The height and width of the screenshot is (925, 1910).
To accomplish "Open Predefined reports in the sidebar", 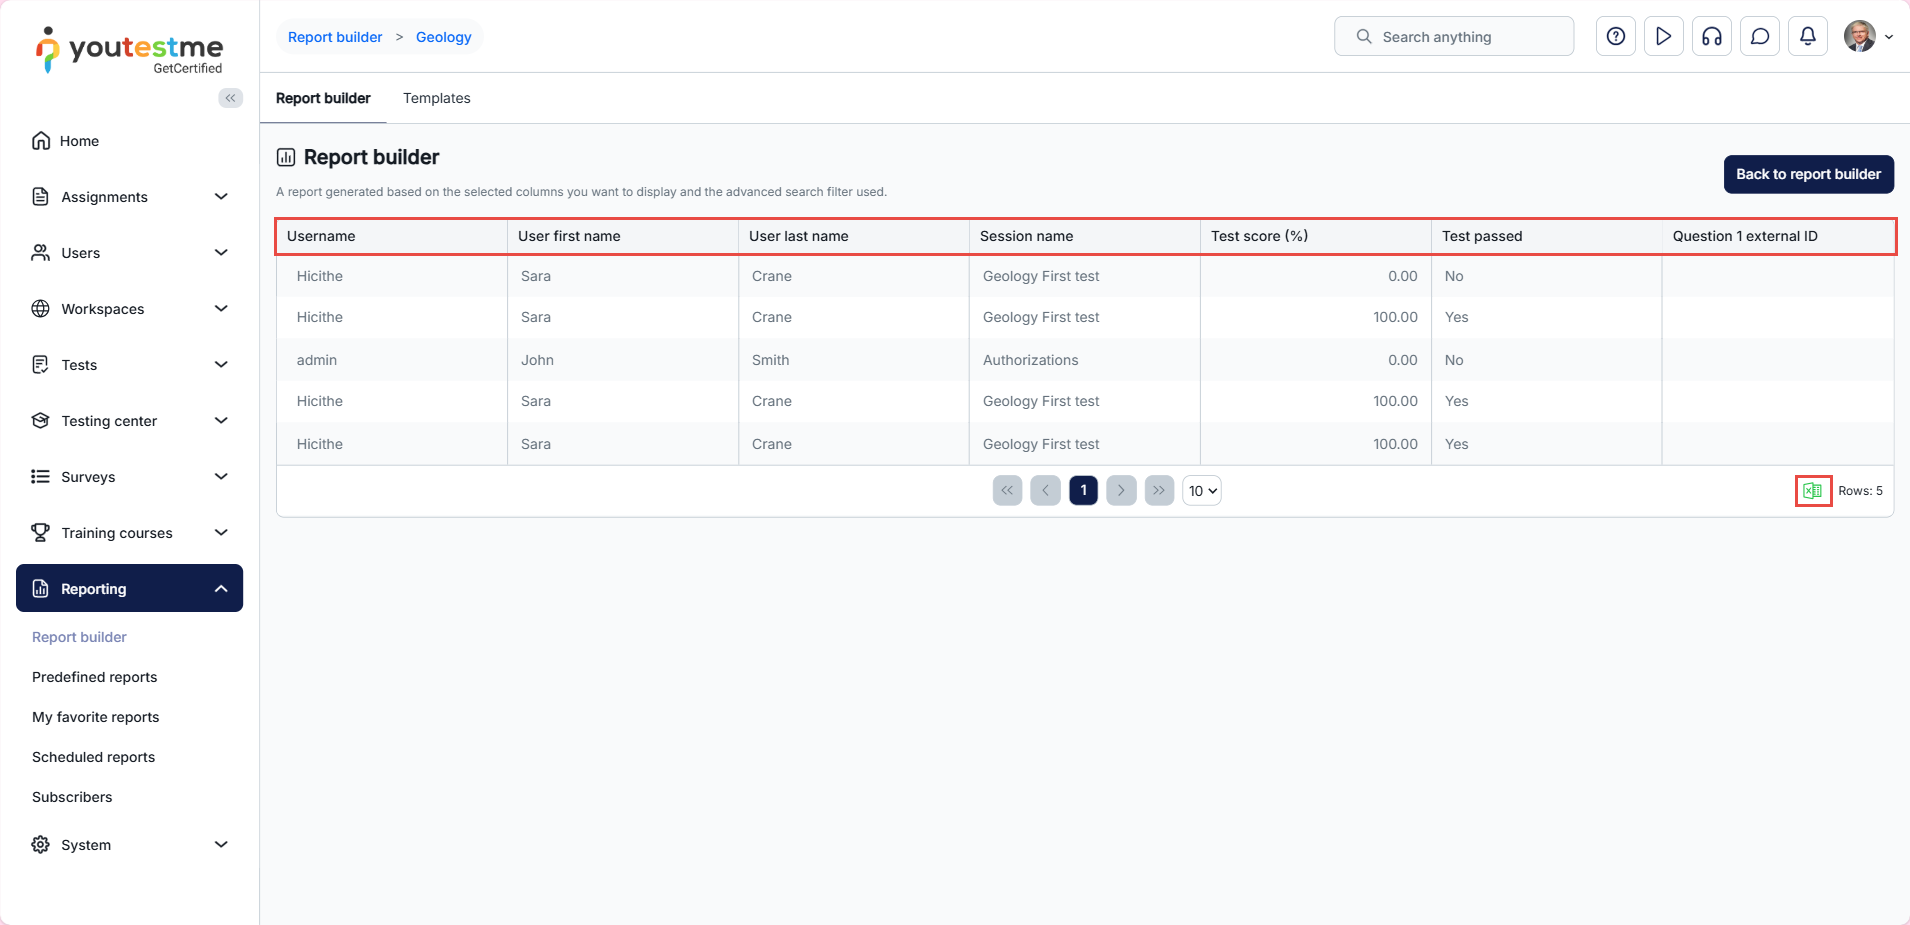I will (x=95, y=677).
